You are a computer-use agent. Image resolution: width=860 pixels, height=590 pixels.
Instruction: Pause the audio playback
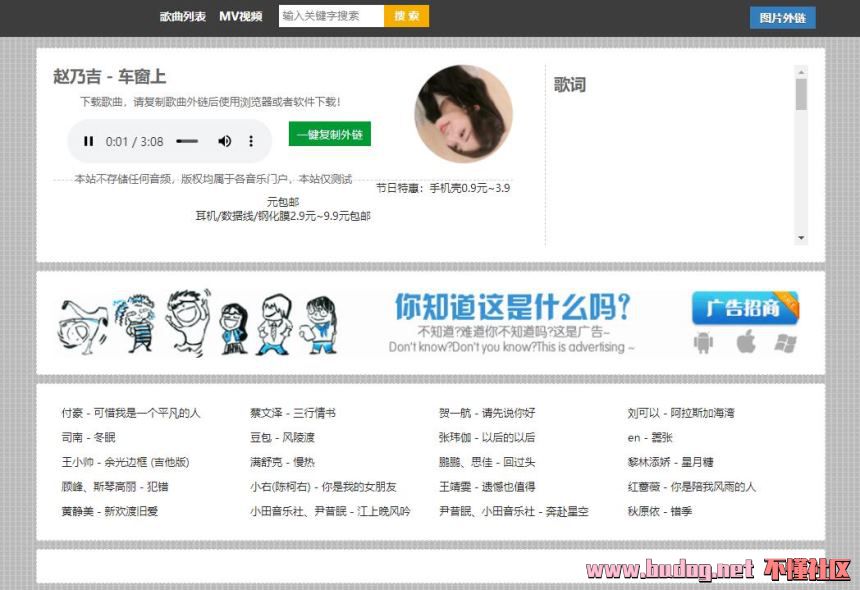tap(89, 141)
